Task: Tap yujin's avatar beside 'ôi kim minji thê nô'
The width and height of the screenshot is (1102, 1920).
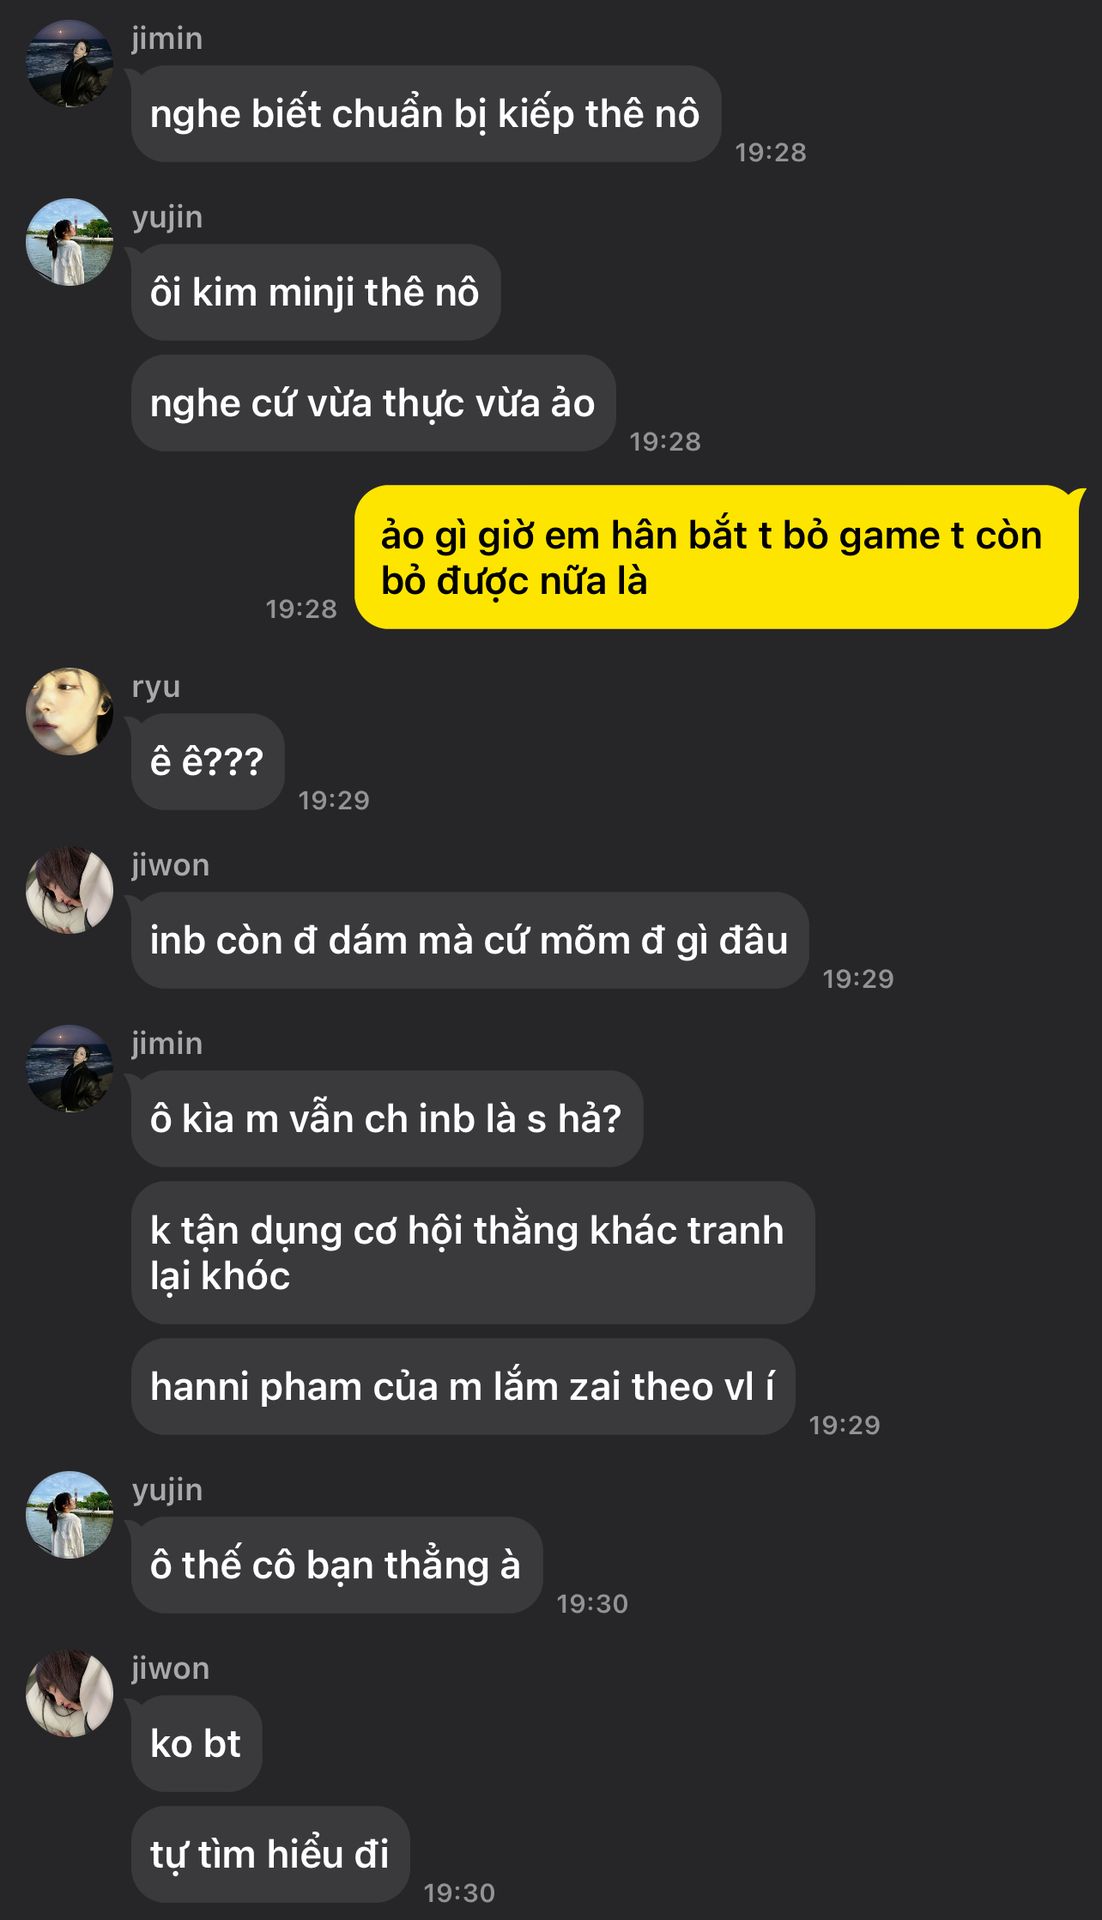Action: [69, 242]
